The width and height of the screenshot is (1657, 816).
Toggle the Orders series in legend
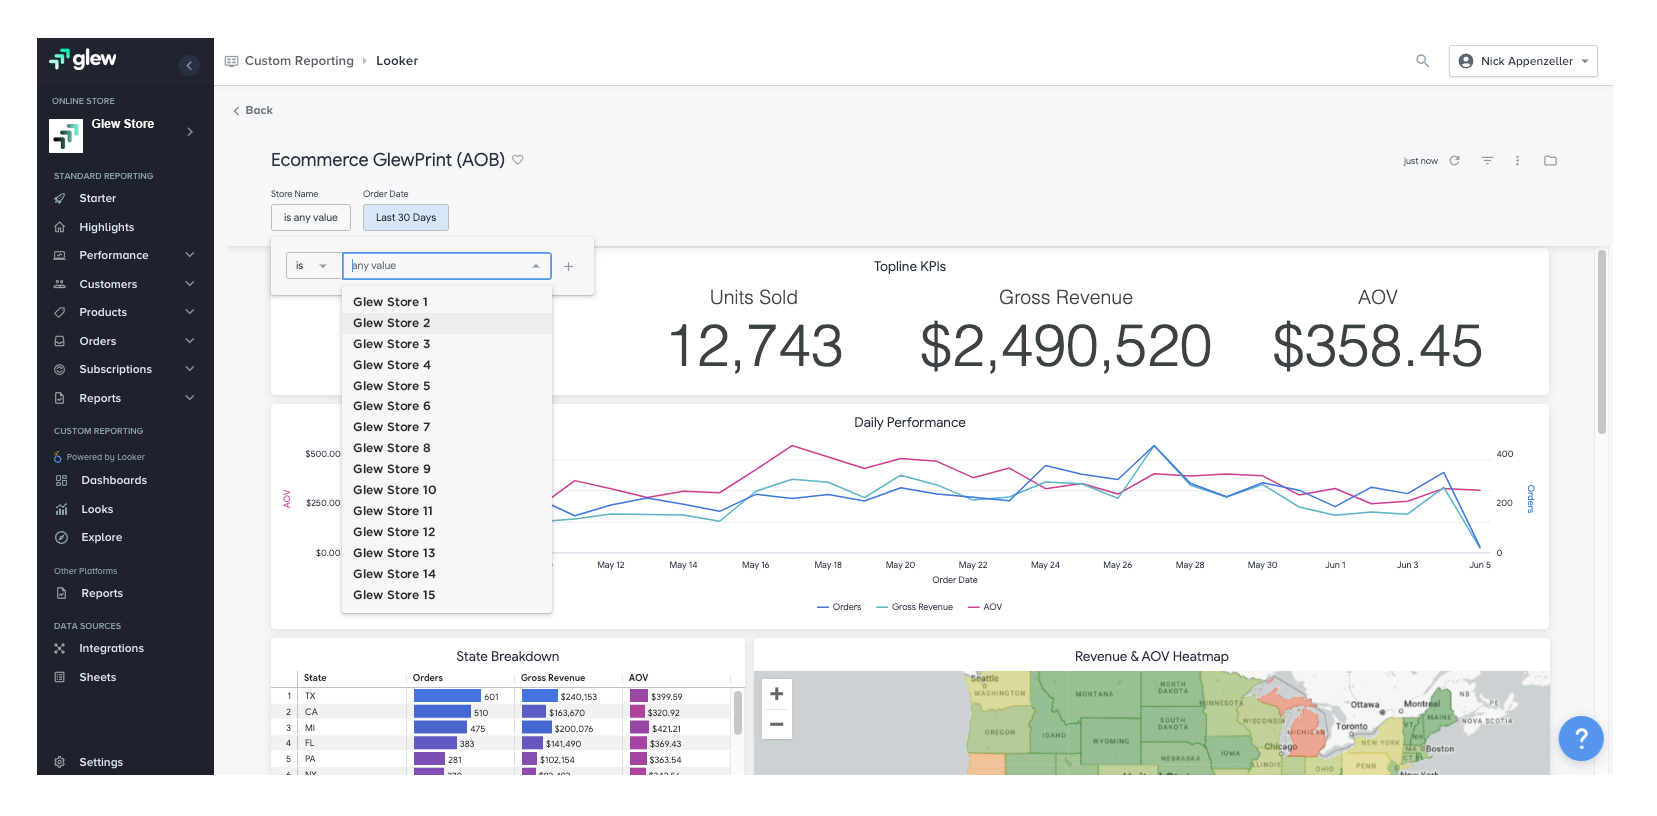(x=839, y=607)
